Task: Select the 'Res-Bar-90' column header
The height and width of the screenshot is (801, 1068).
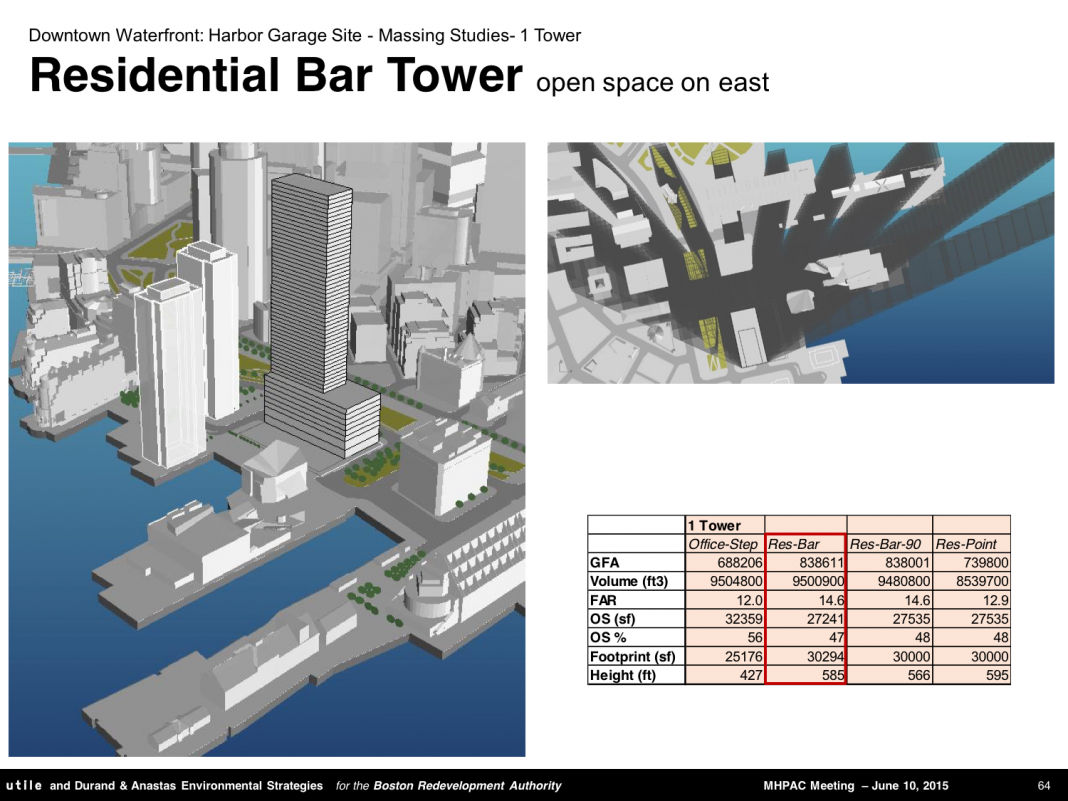Action: pyautogui.click(x=885, y=544)
